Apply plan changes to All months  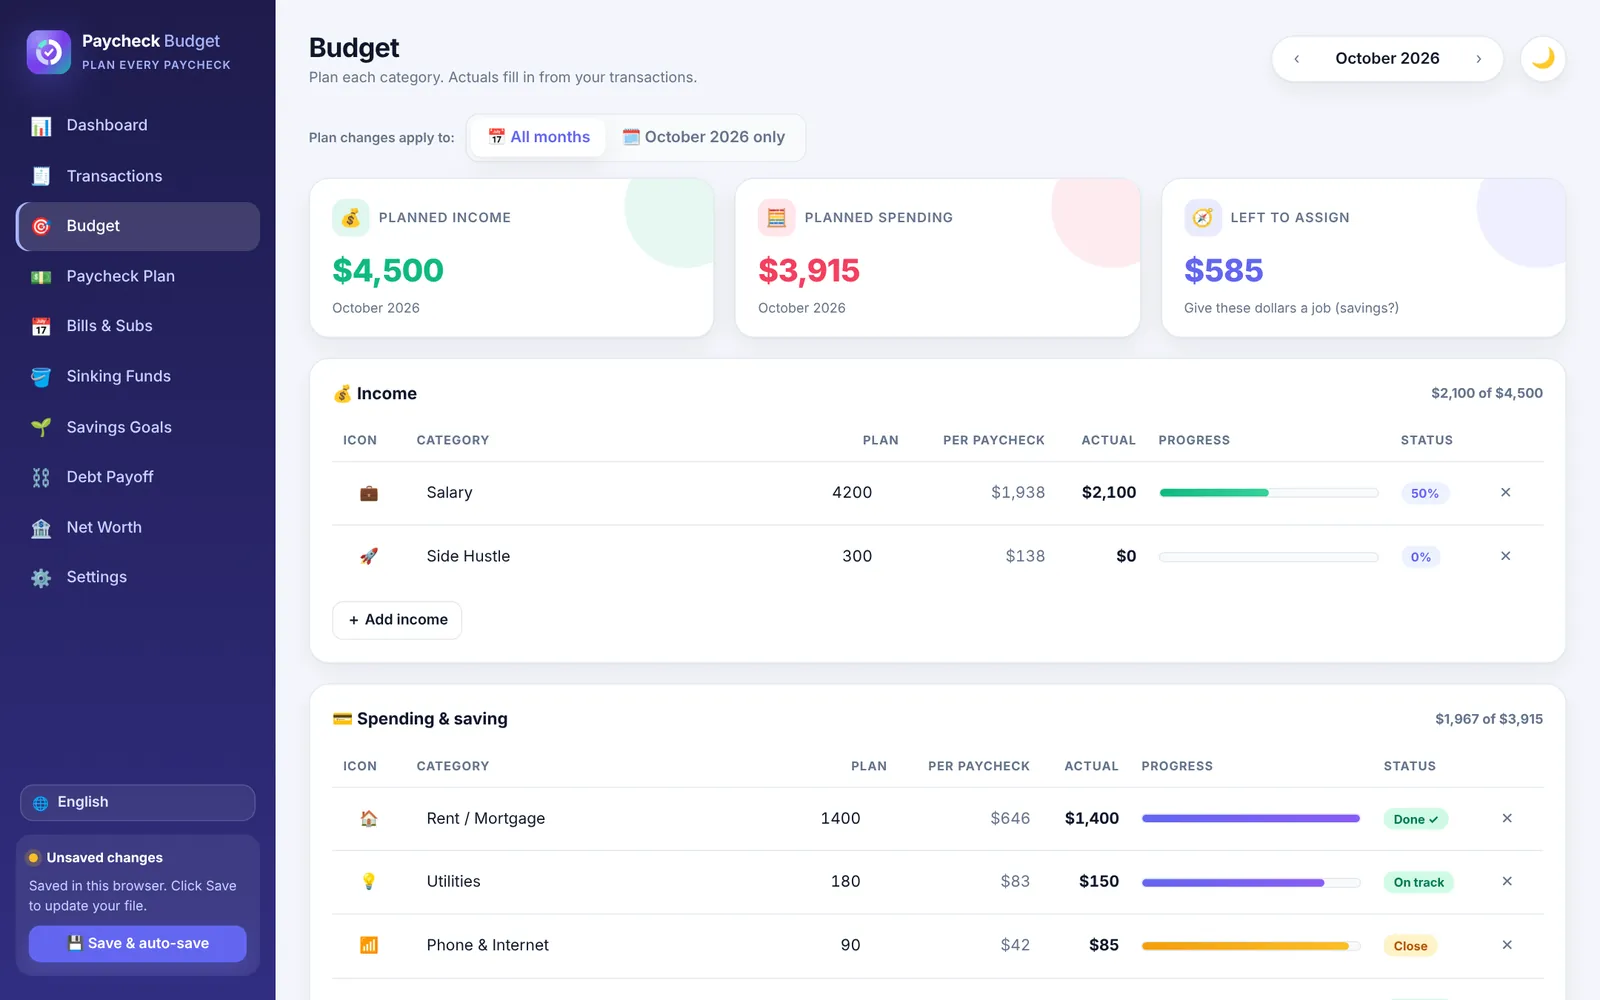point(538,137)
